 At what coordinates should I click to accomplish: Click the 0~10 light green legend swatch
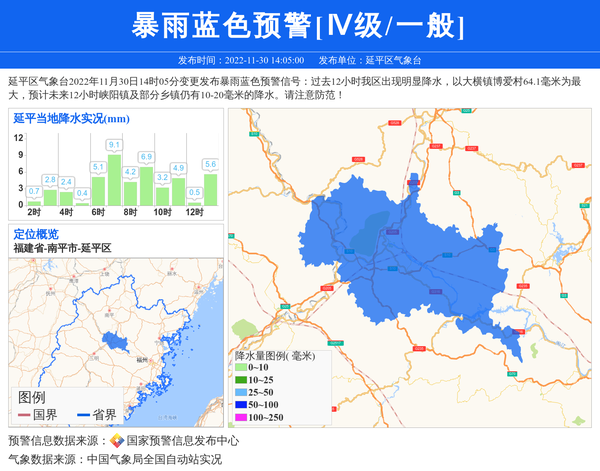pos(241,368)
